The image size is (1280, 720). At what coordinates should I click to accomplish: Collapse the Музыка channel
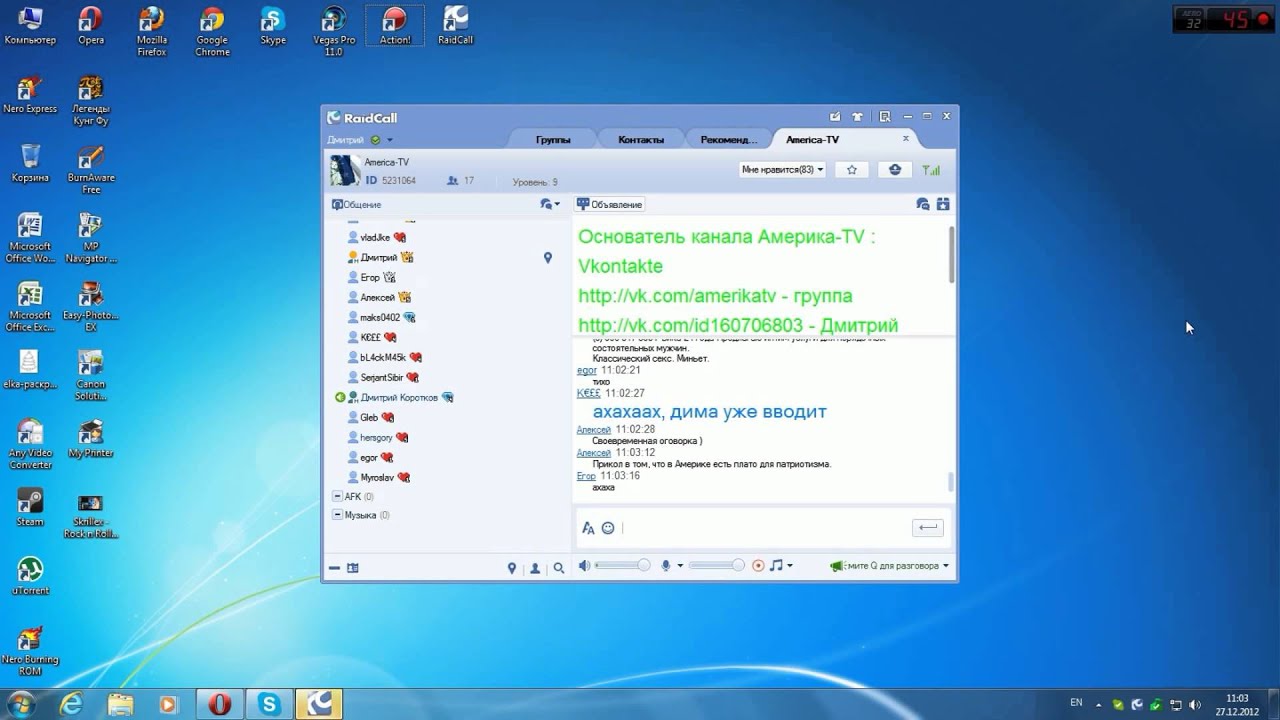337,515
